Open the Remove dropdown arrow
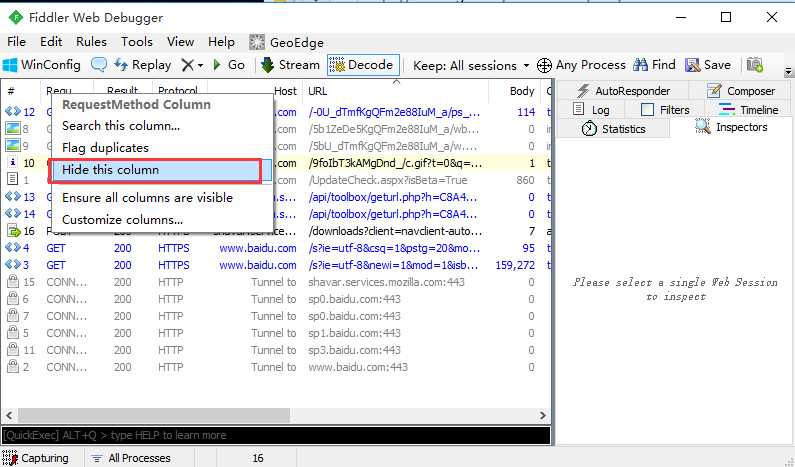Screen dimensions: 795x467 pos(201,65)
